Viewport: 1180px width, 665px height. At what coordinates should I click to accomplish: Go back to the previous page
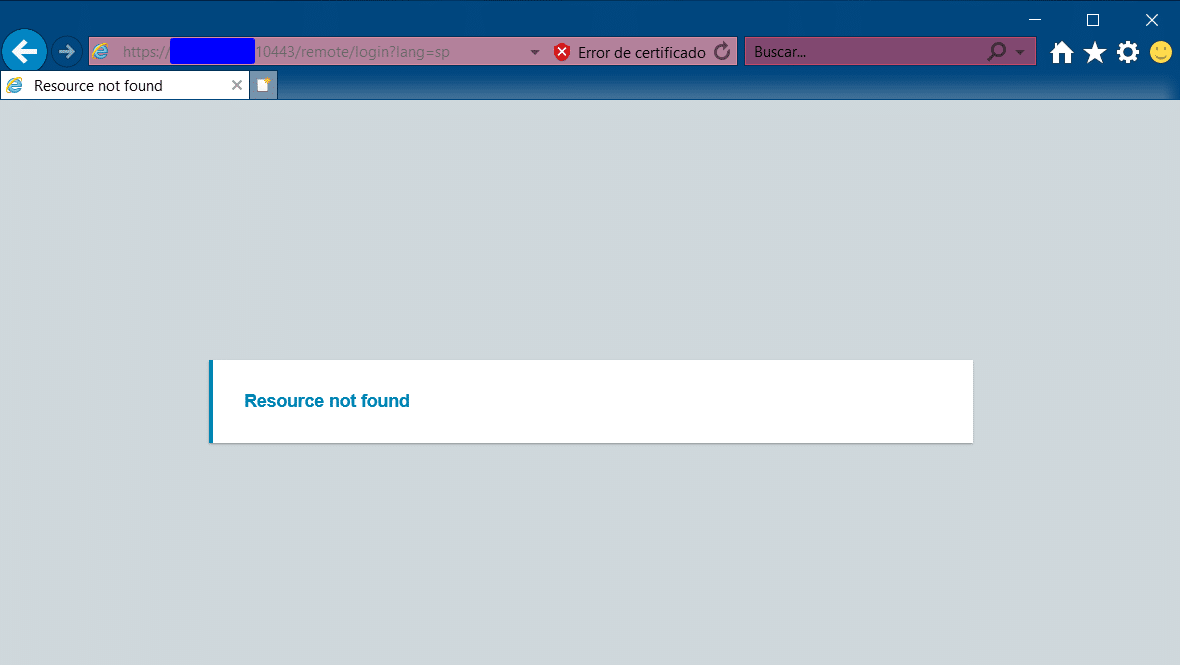pos(24,52)
